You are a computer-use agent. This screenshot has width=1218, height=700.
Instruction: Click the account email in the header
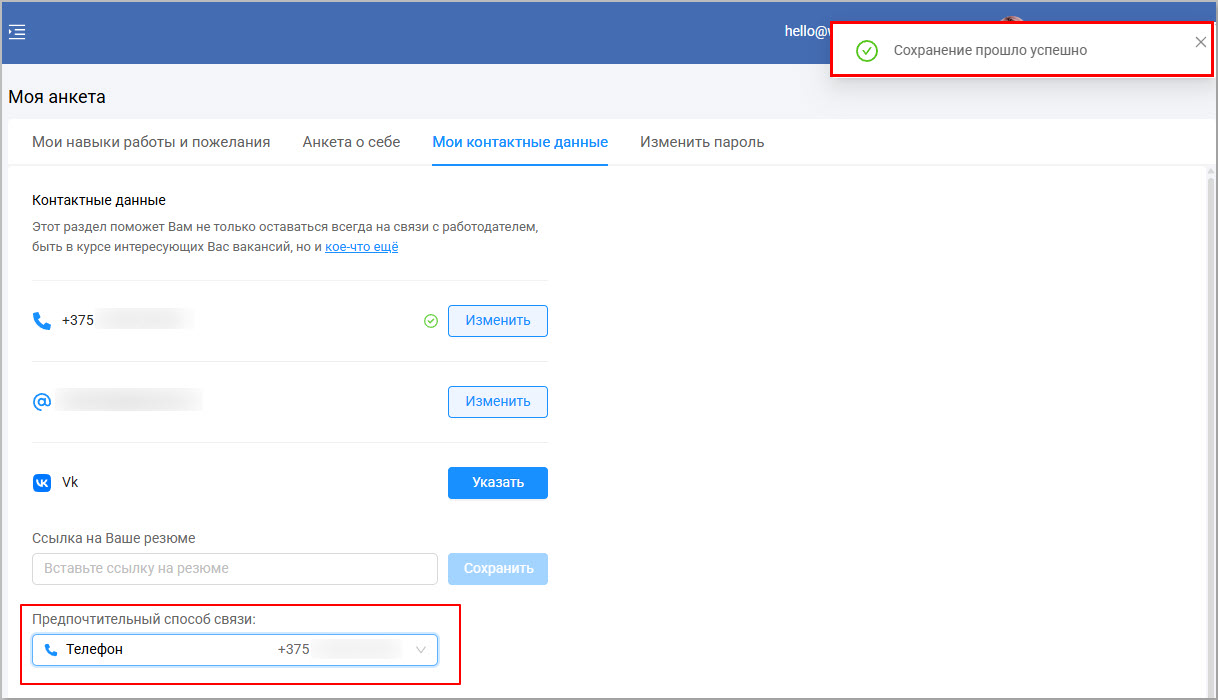[806, 31]
